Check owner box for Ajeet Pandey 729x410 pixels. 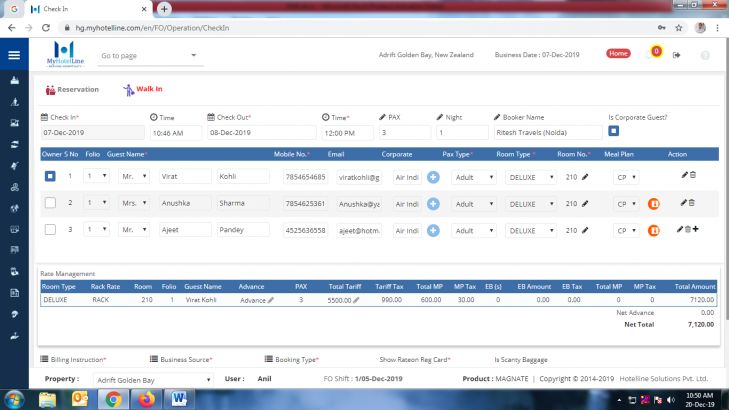click(x=50, y=229)
